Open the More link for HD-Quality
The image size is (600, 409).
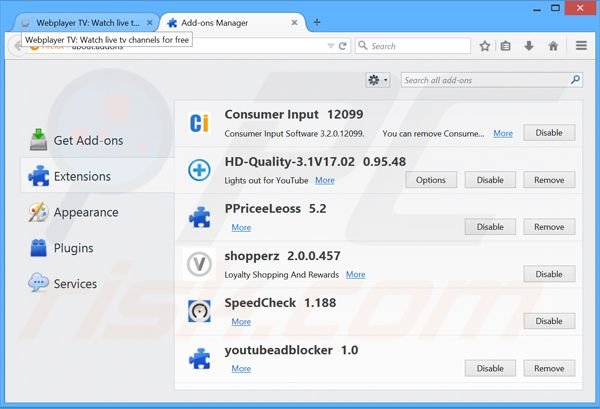click(x=324, y=180)
